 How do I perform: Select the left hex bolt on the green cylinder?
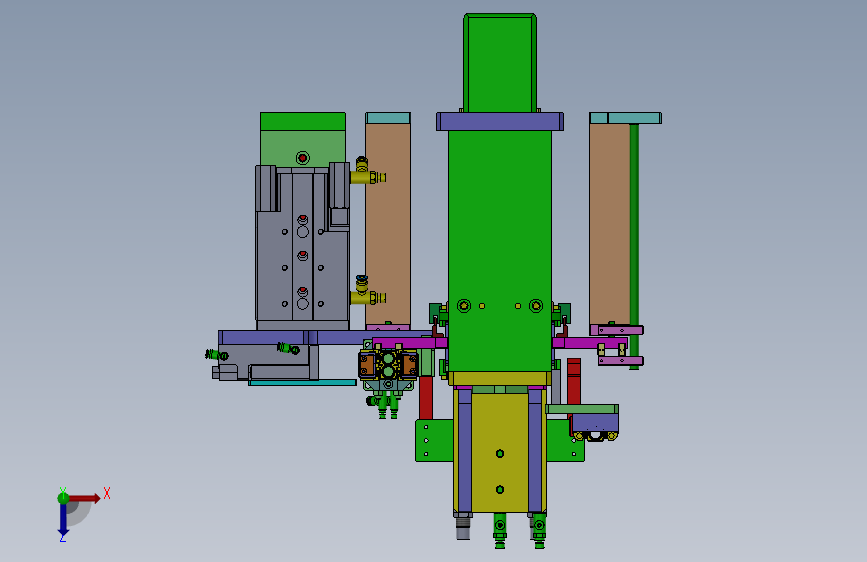pyautogui.click(x=464, y=305)
